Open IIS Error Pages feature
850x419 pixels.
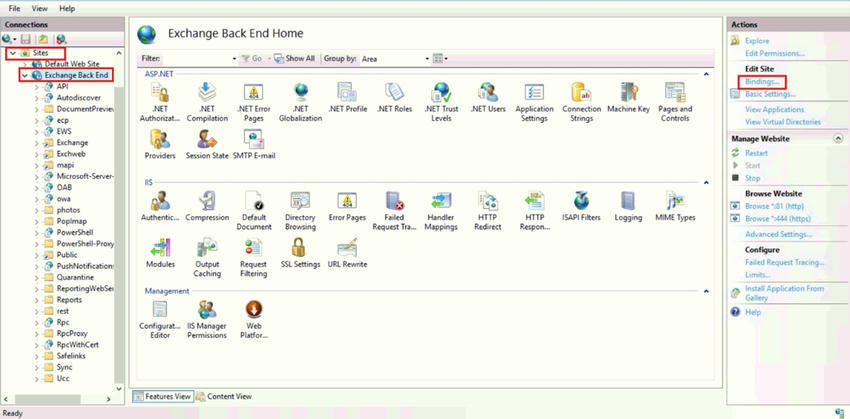(347, 207)
